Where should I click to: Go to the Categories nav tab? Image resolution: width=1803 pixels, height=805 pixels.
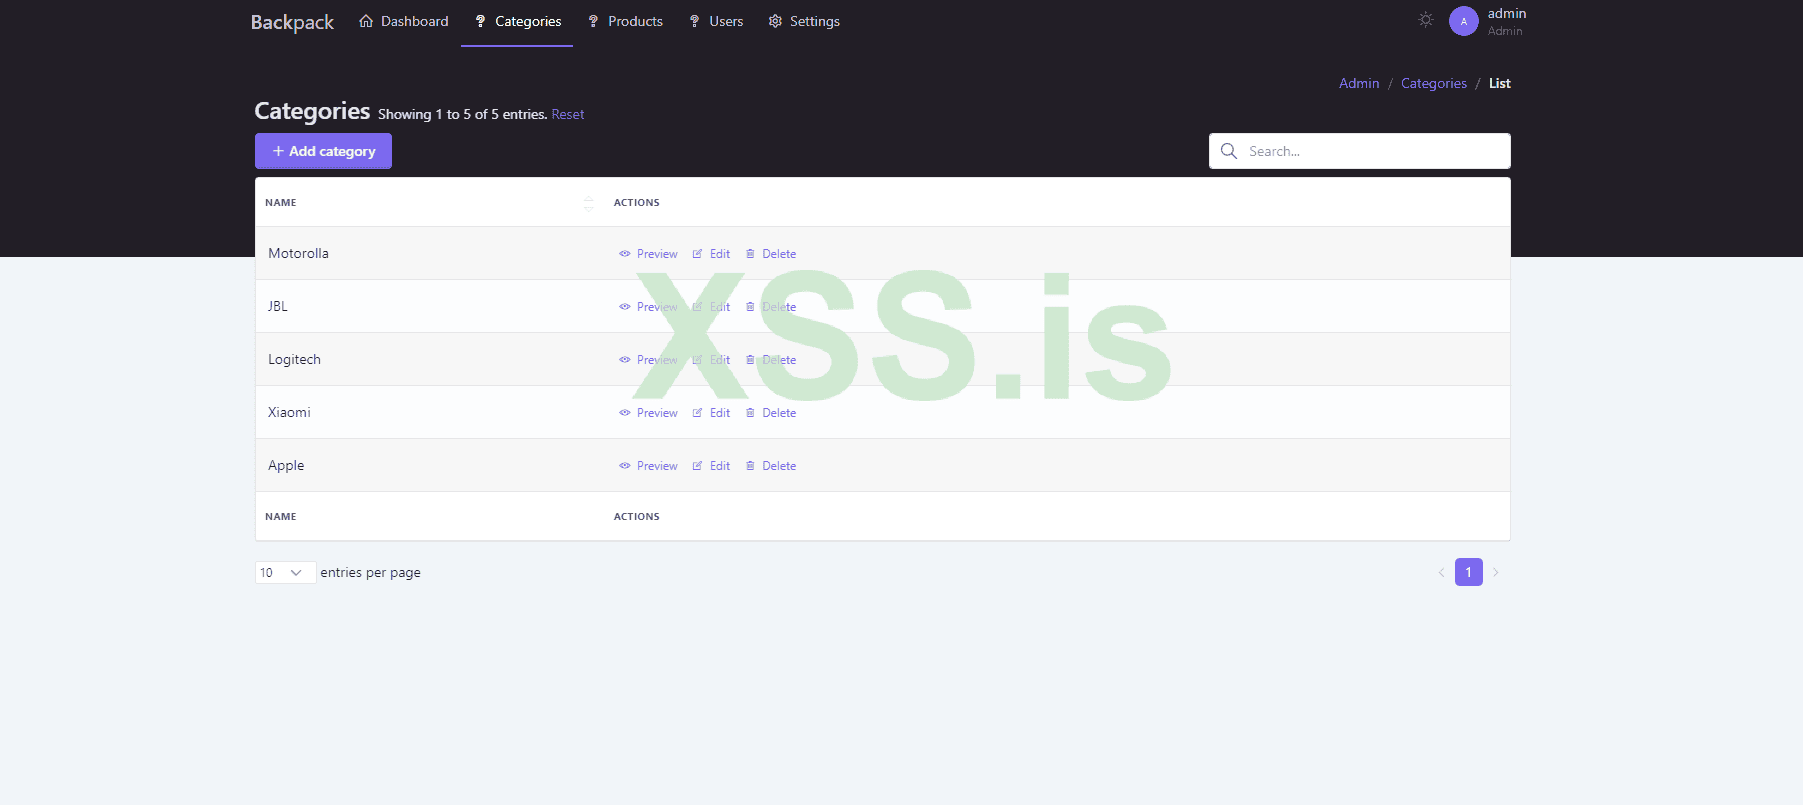coord(517,21)
